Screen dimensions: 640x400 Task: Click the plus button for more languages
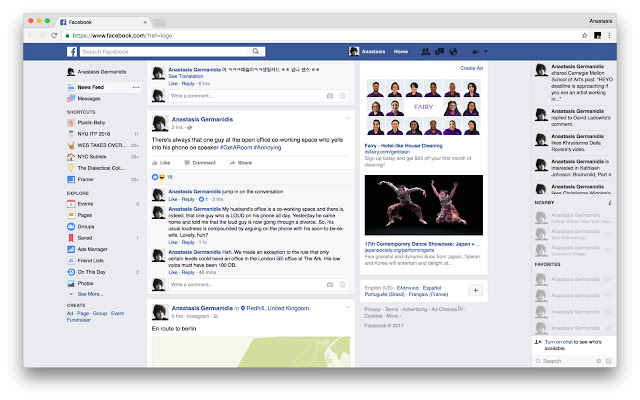[x=475, y=290]
